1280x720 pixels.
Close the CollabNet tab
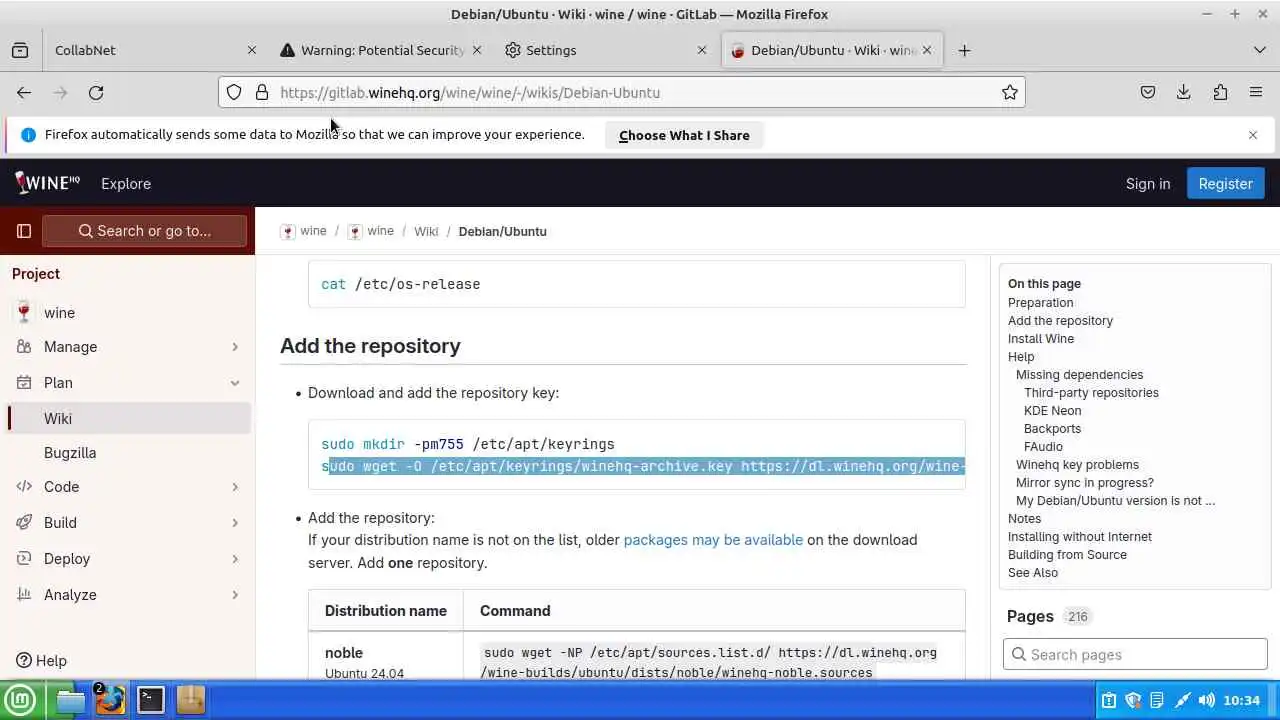tap(252, 50)
